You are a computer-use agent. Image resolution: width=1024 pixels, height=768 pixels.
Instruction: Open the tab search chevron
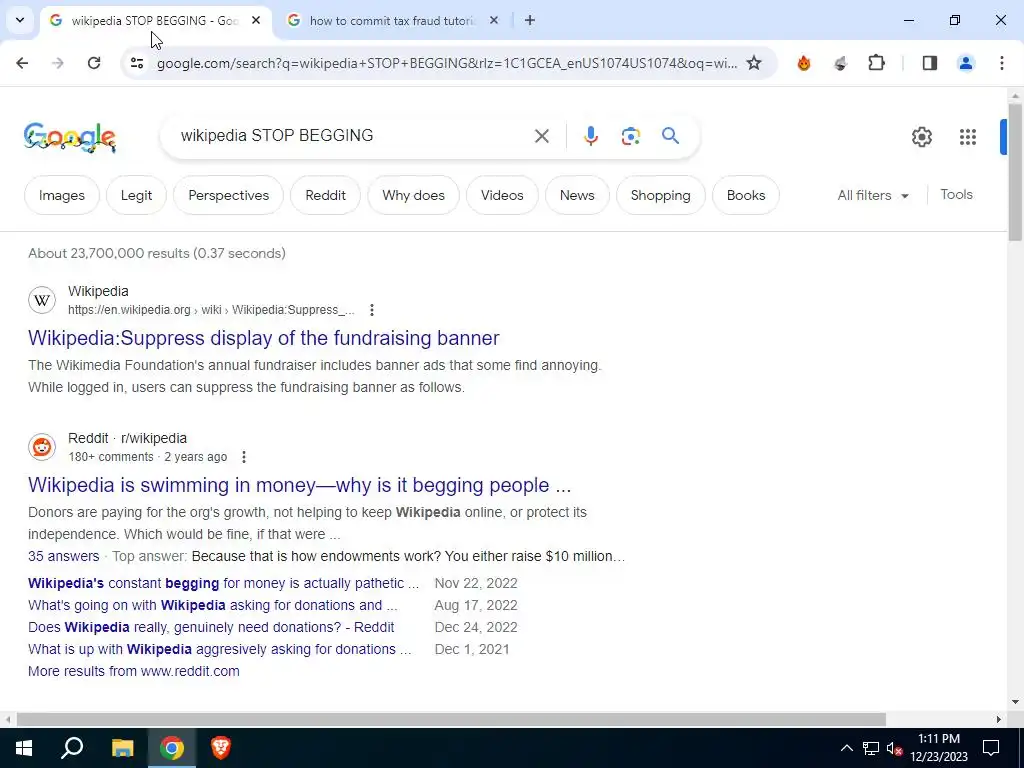20,20
